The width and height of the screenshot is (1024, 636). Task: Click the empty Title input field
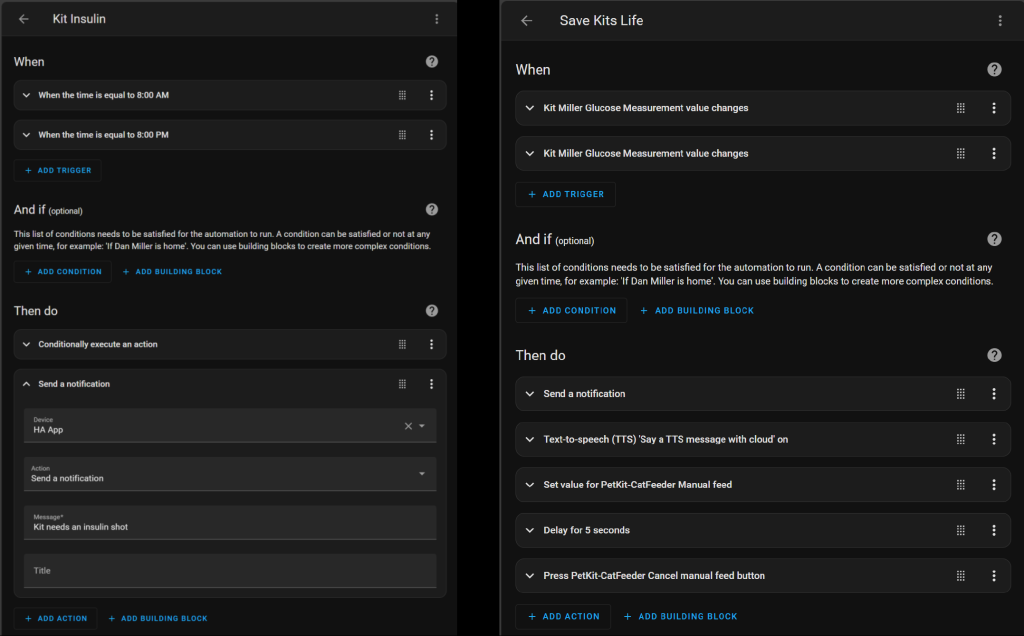click(230, 571)
